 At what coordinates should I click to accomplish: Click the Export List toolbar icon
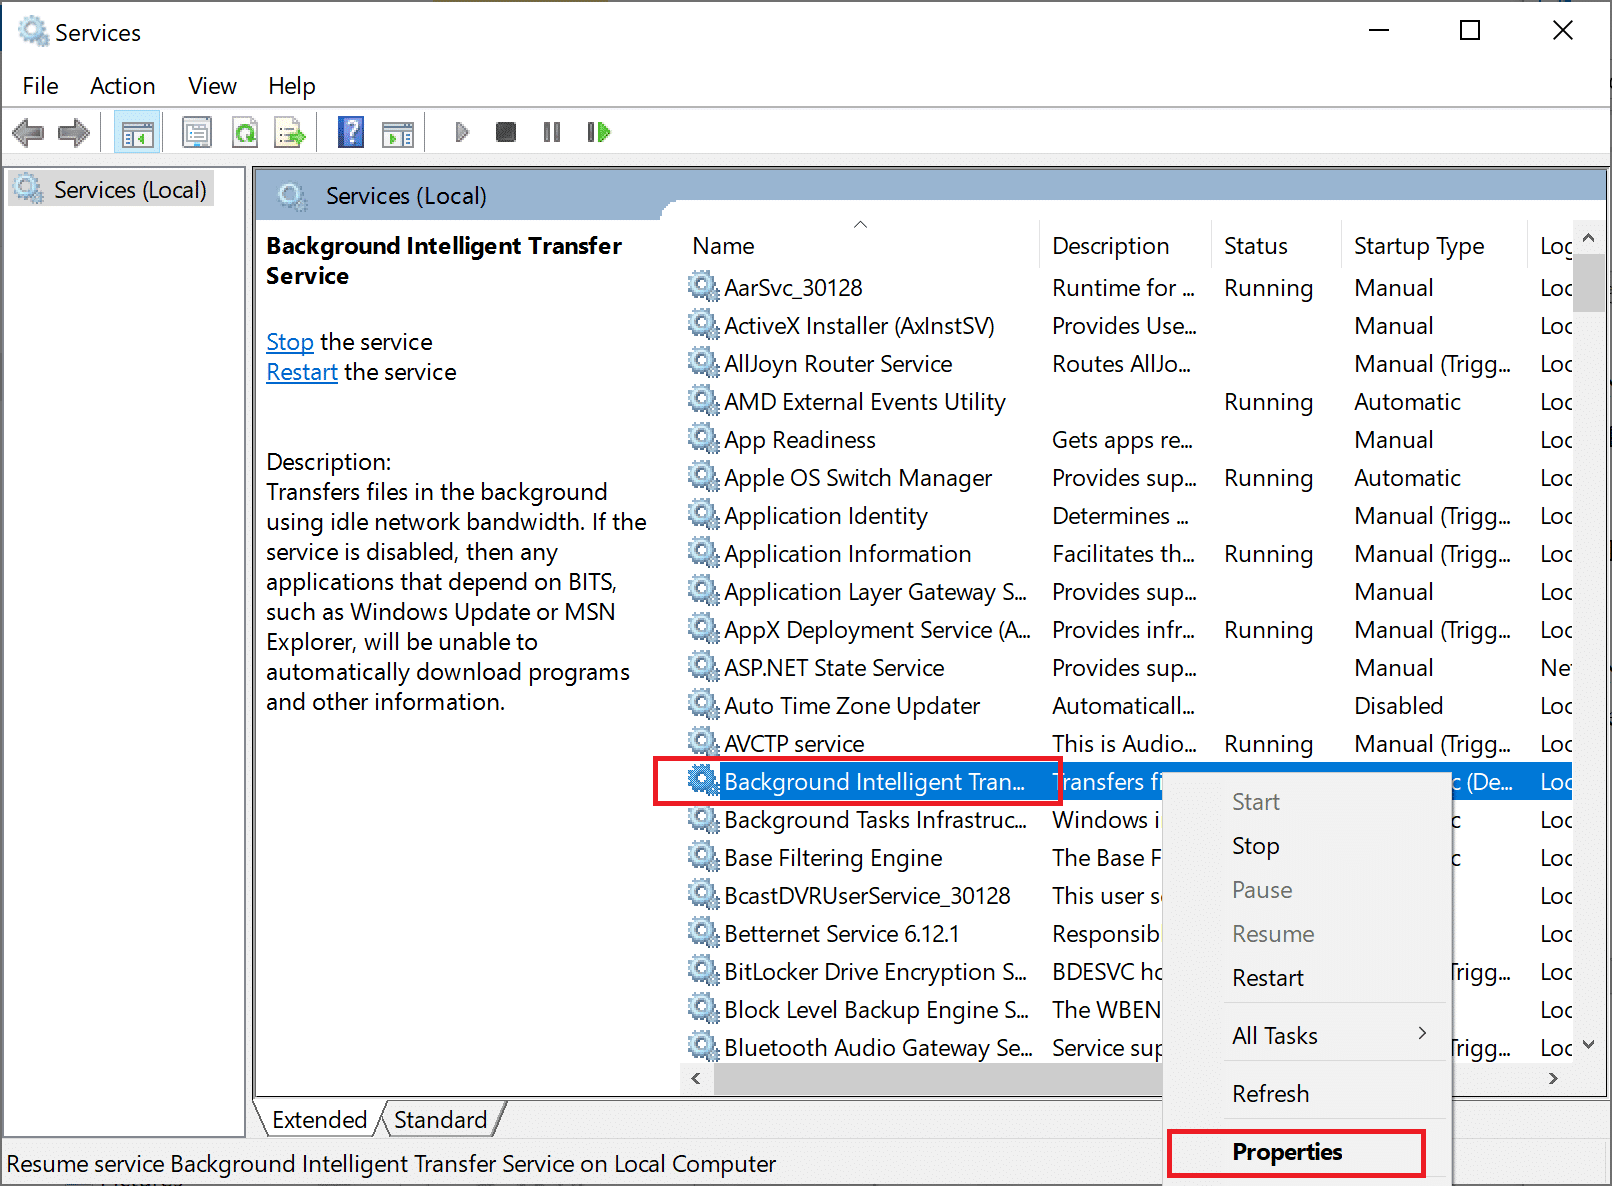click(290, 132)
